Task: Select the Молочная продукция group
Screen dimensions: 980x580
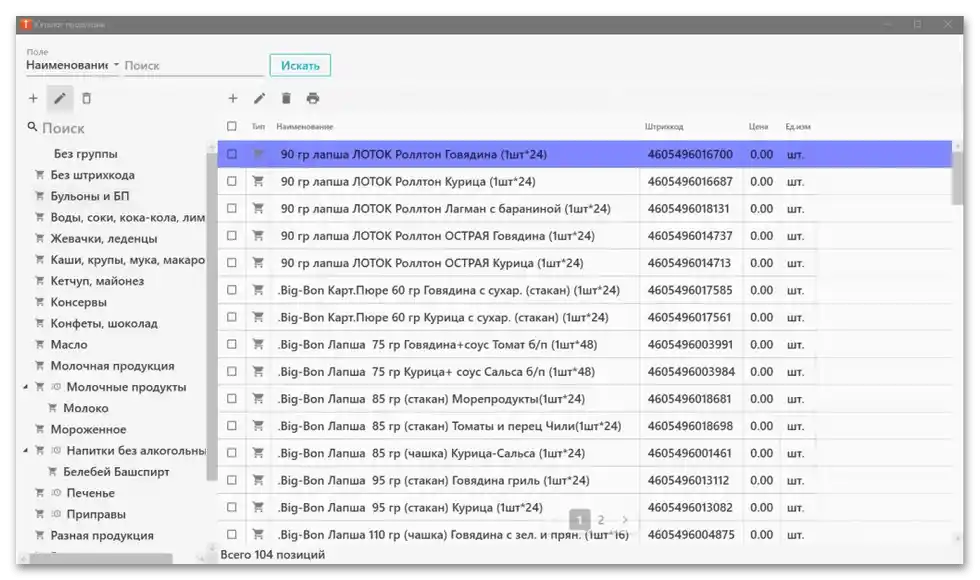Action: click(x=112, y=366)
